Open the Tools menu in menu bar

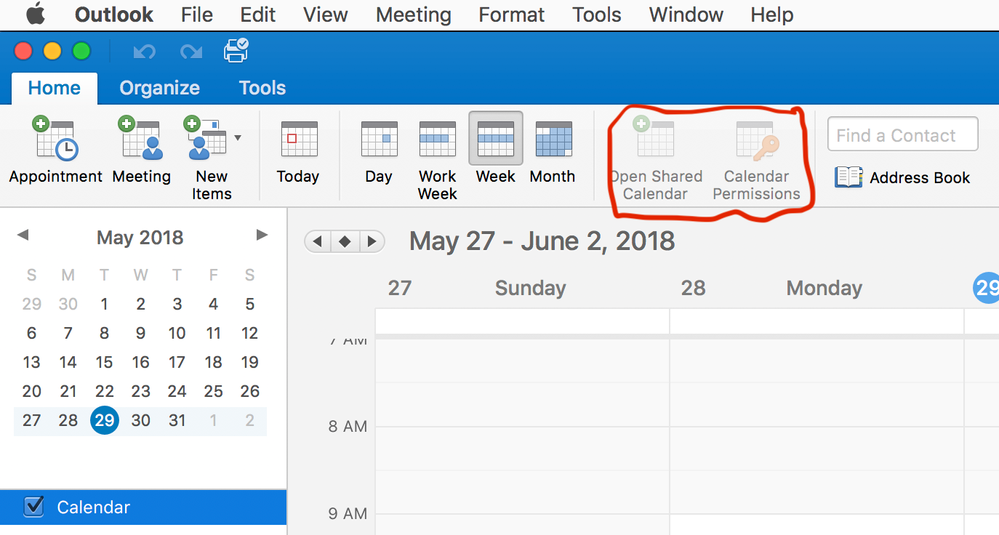point(596,14)
